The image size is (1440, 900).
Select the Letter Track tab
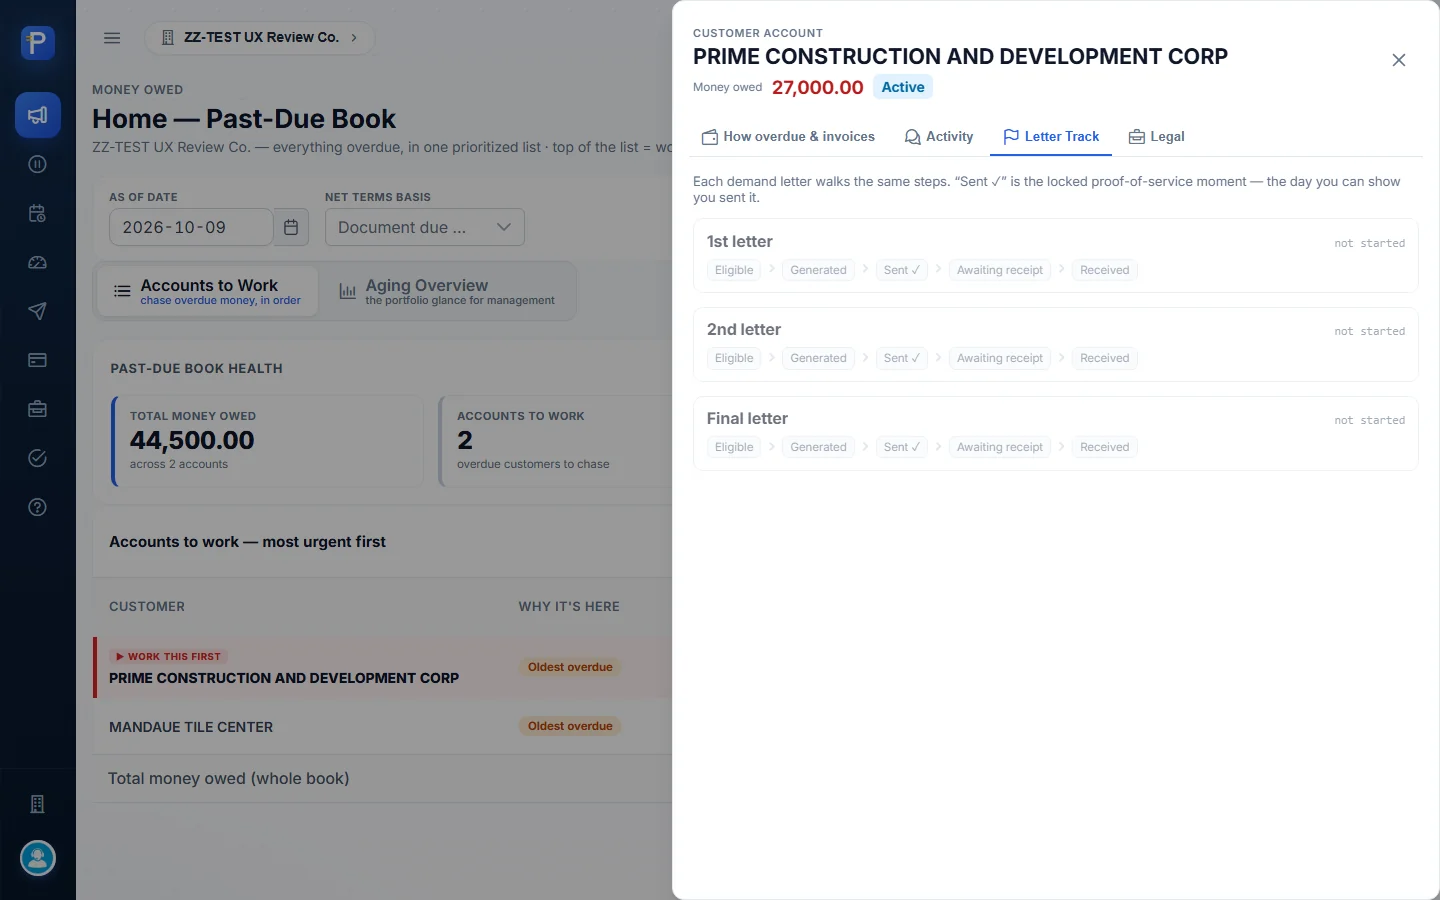point(1051,137)
